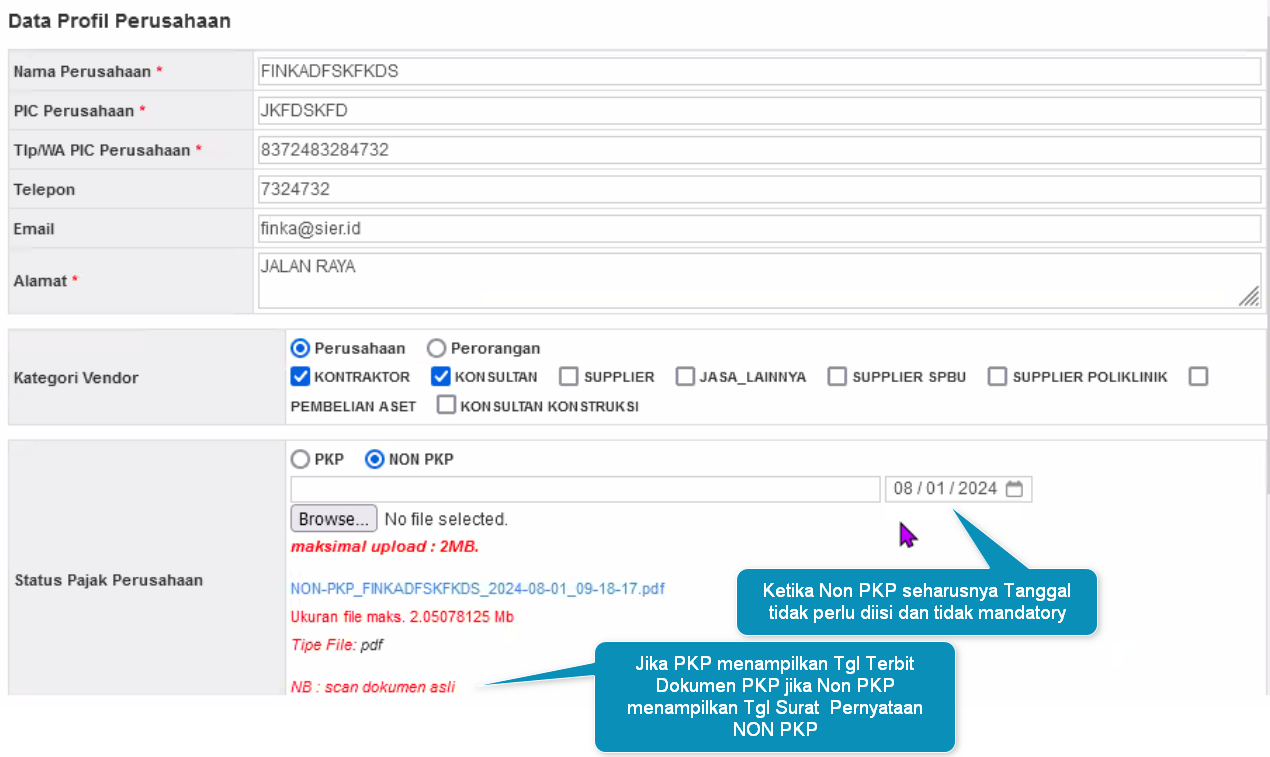Viewport: 1270px width, 757px height.
Task: Choose the PKP tax status radio
Action: click(x=300, y=460)
